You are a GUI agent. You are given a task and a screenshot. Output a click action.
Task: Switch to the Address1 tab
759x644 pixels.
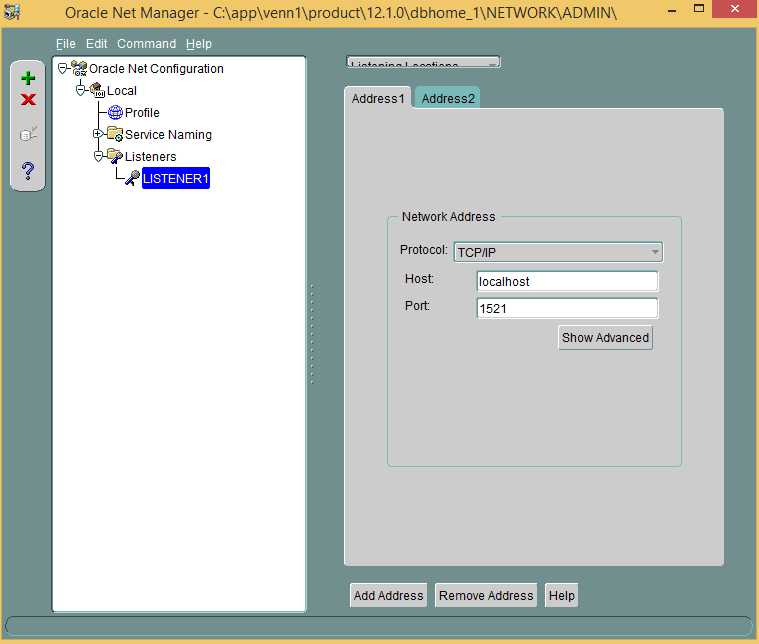coord(378,98)
